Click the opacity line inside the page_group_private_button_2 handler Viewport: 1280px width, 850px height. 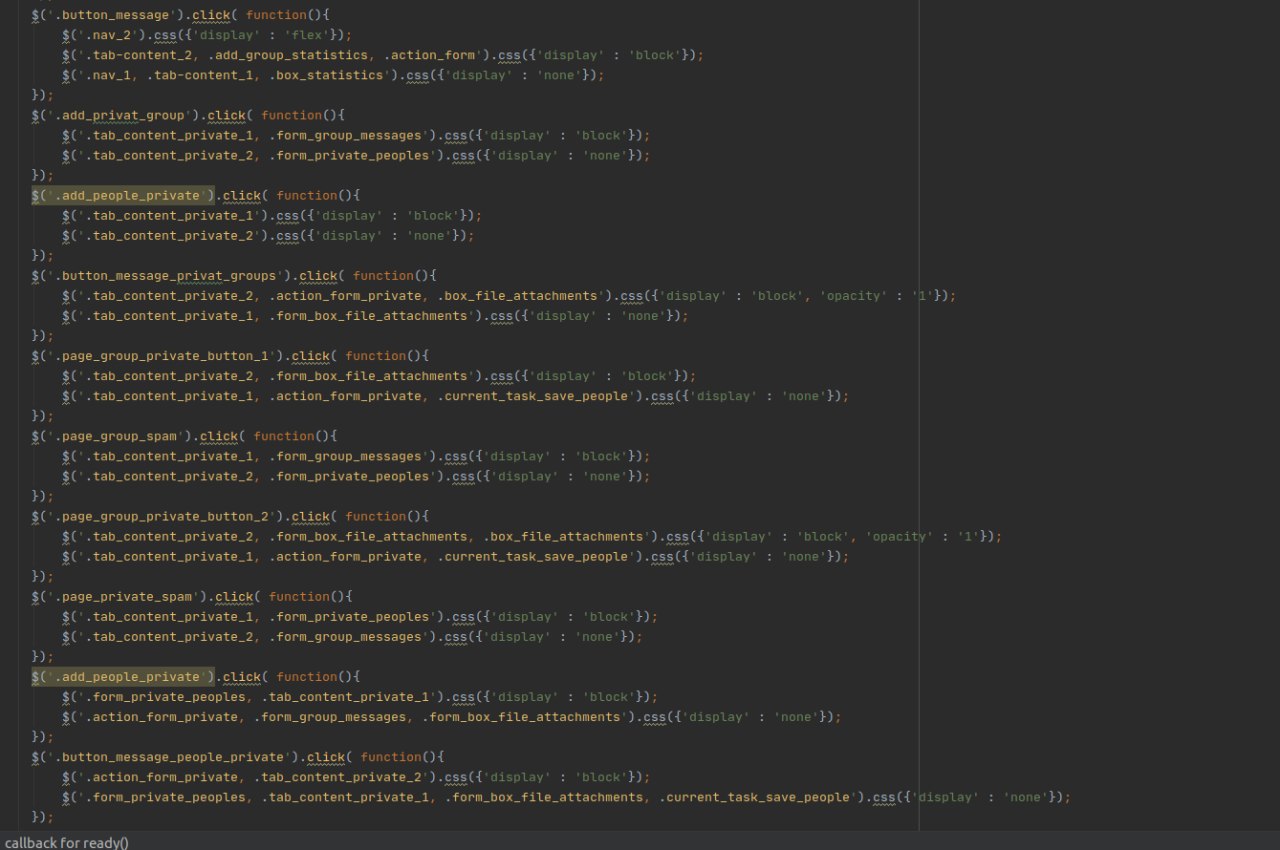pyautogui.click(x=531, y=536)
